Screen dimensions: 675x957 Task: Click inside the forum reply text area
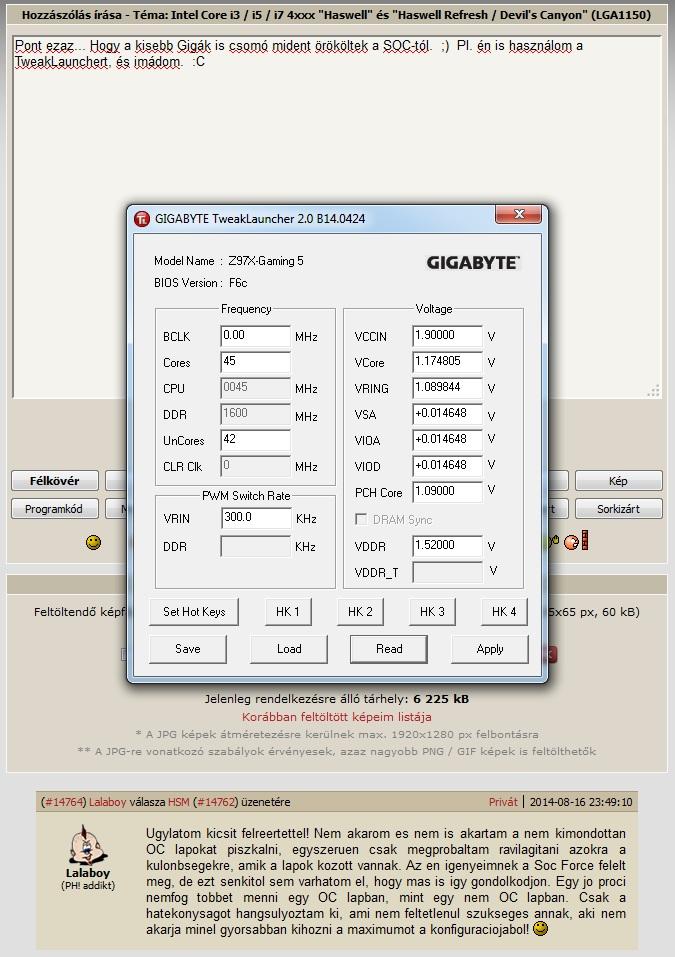coord(337,217)
